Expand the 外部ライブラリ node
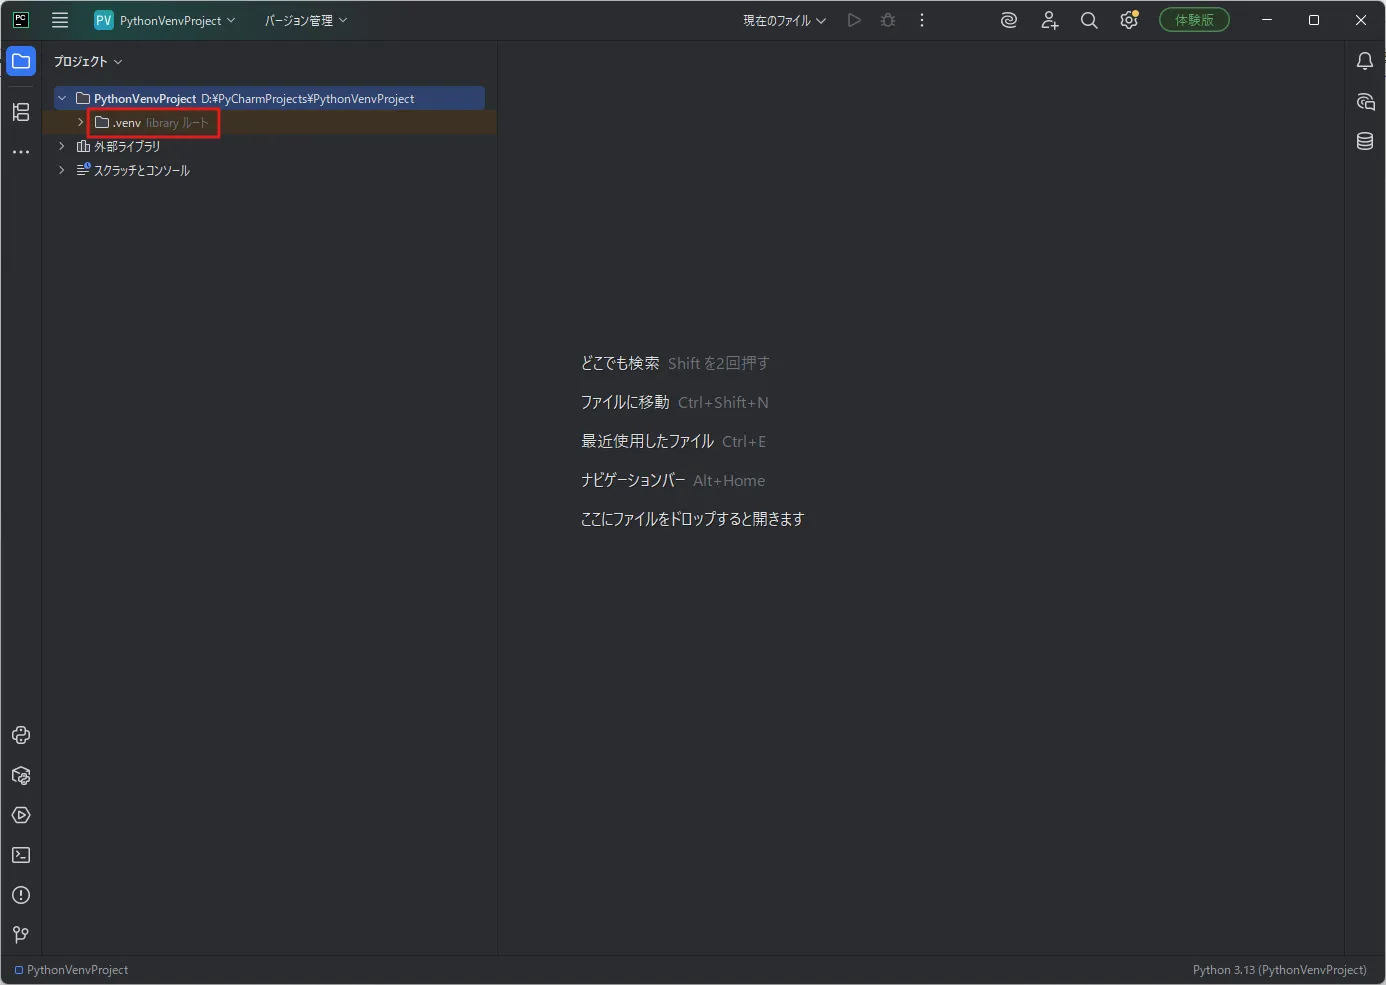Screen dimensions: 1386x985 [62, 146]
